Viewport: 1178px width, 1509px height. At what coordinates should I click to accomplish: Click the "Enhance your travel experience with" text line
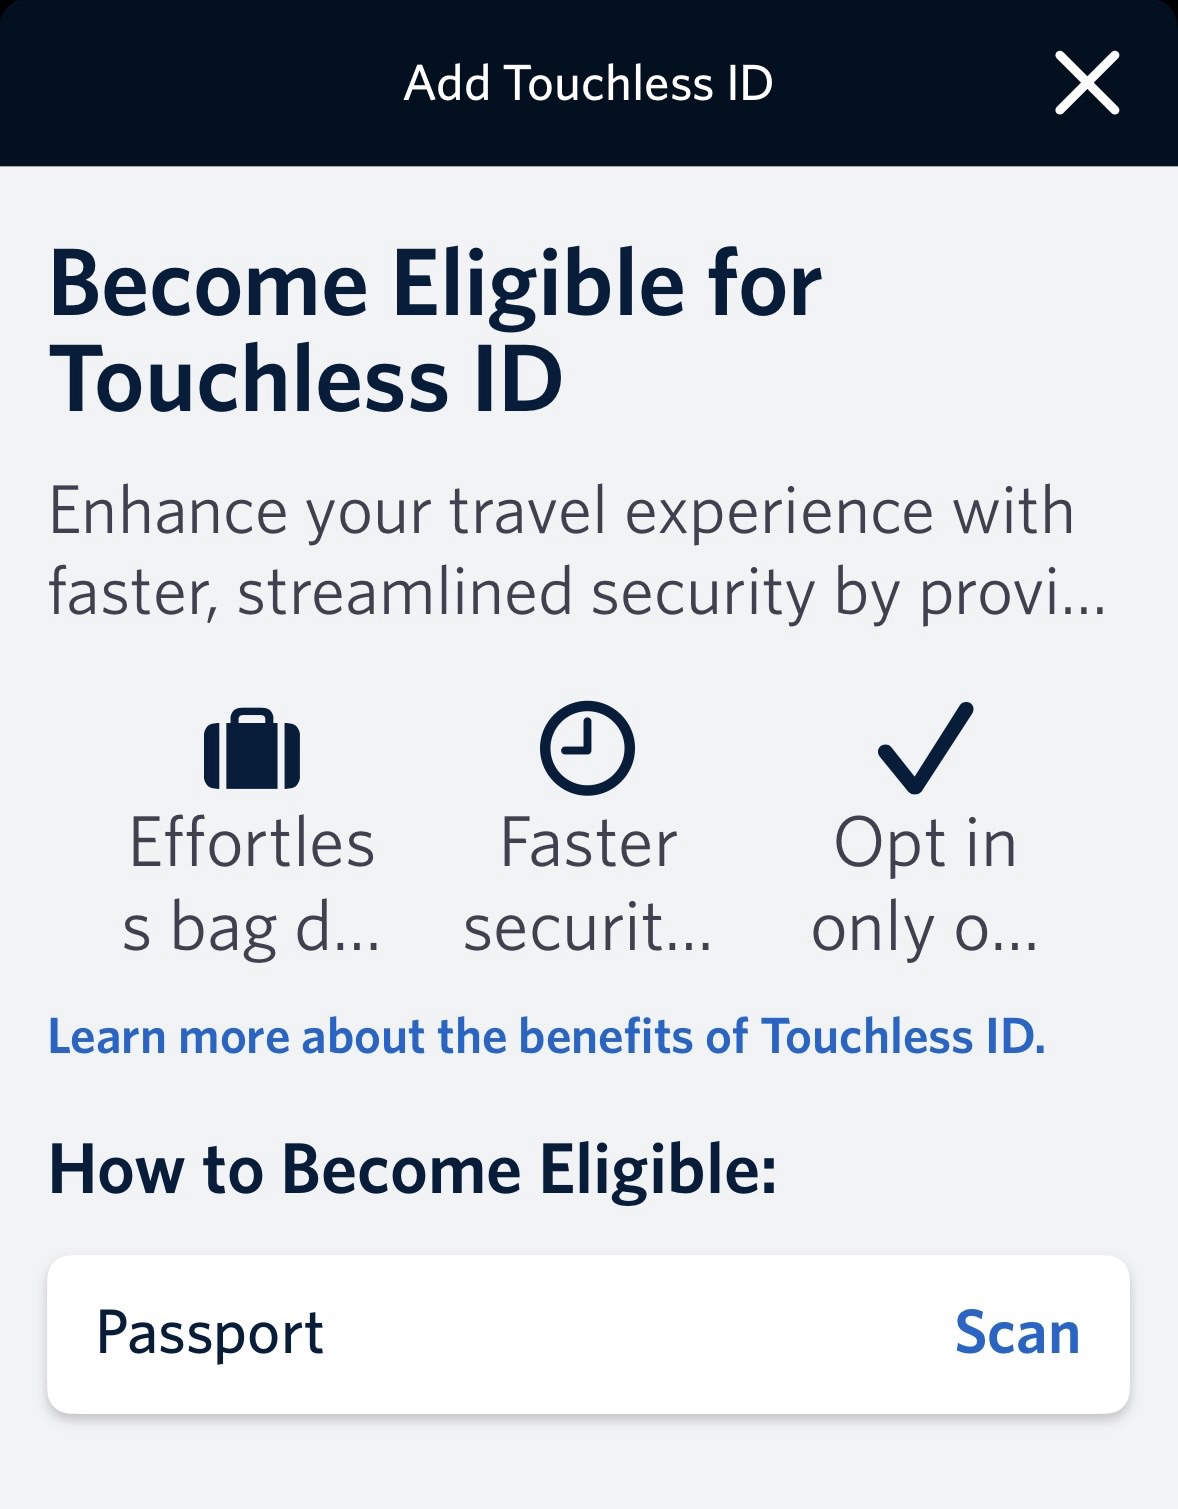[x=560, y=511]
